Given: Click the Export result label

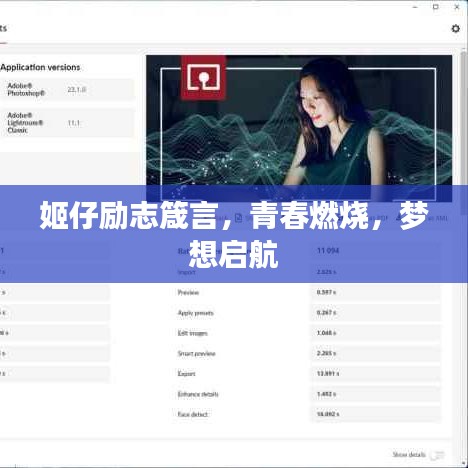Looking at the screenshot, I should [186, 374].
